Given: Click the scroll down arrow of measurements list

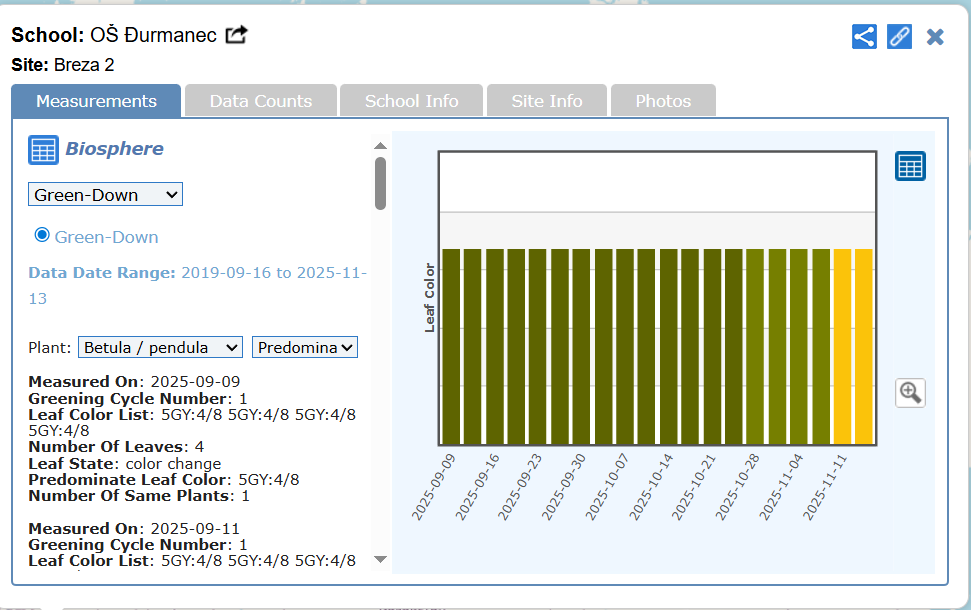Looking at the screenshot, I should point(380,559).
